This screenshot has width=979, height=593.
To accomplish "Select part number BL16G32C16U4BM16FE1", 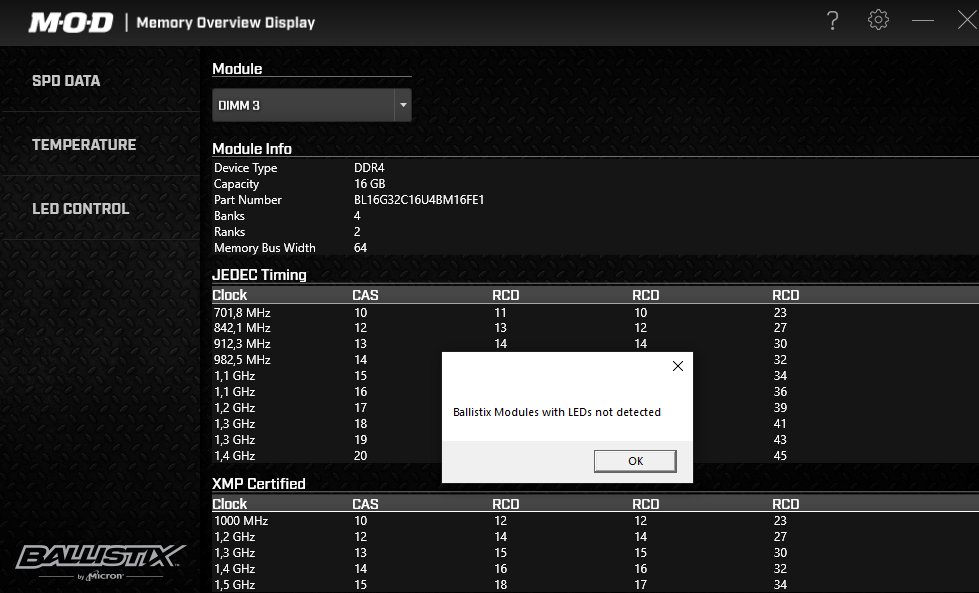I will tap(419, 200).
